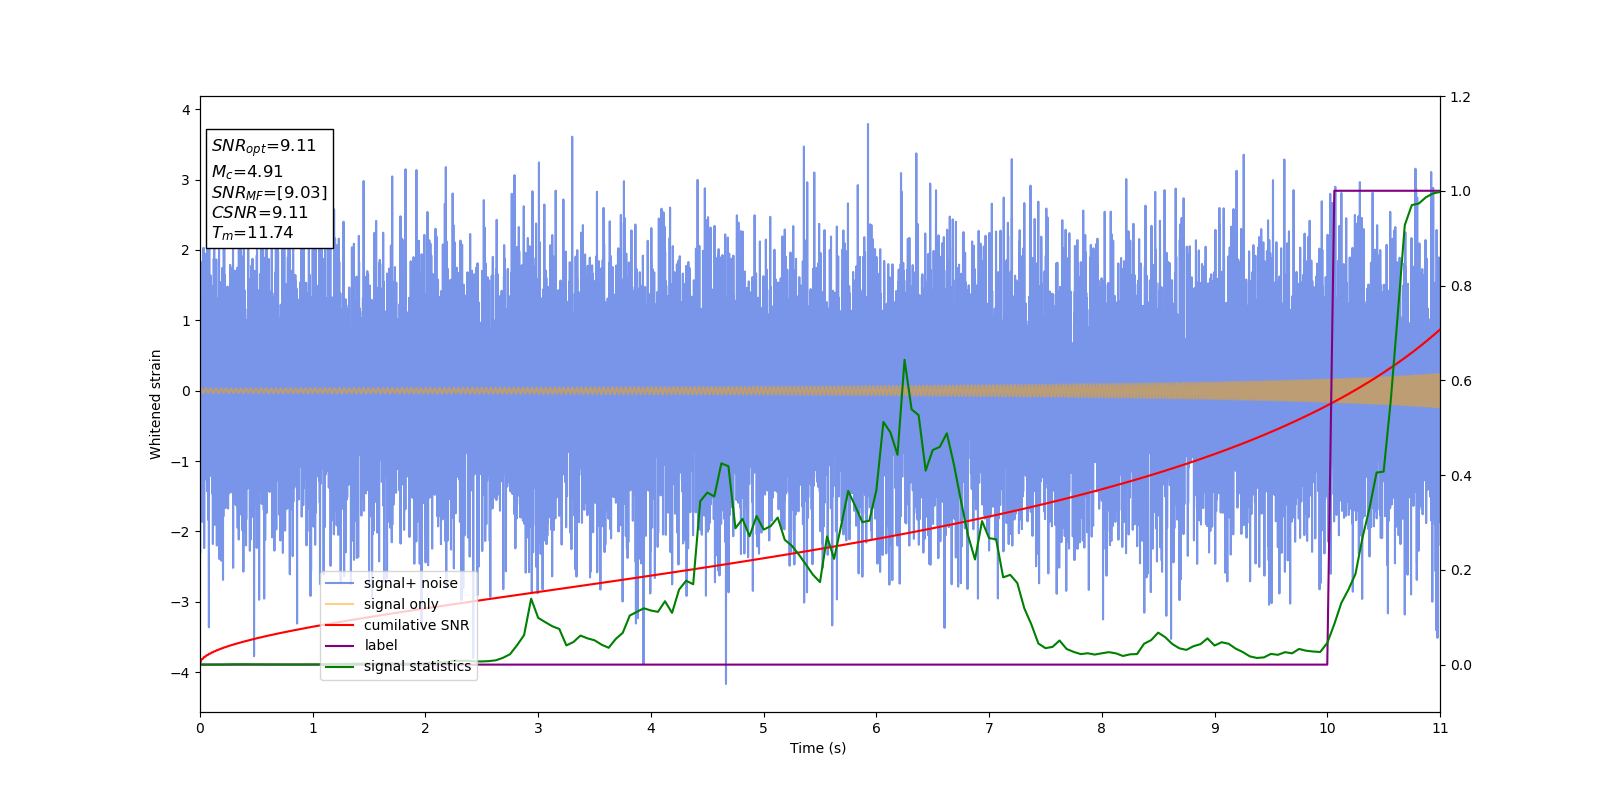Click the blue line swatch for signal+ noise
Image resolution: width=1600 pixels, height=800 pixels.
coord(340,583)
